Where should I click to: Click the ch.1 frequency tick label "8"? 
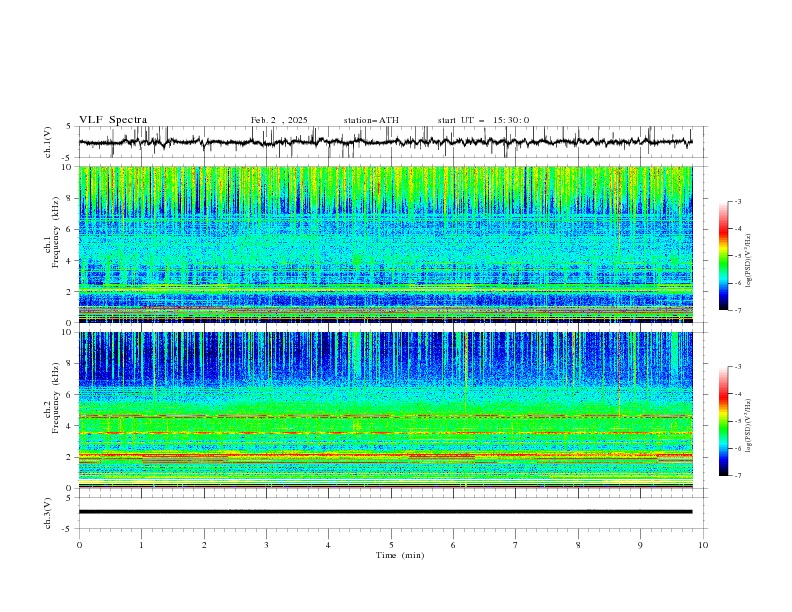[x=70, y=198]
